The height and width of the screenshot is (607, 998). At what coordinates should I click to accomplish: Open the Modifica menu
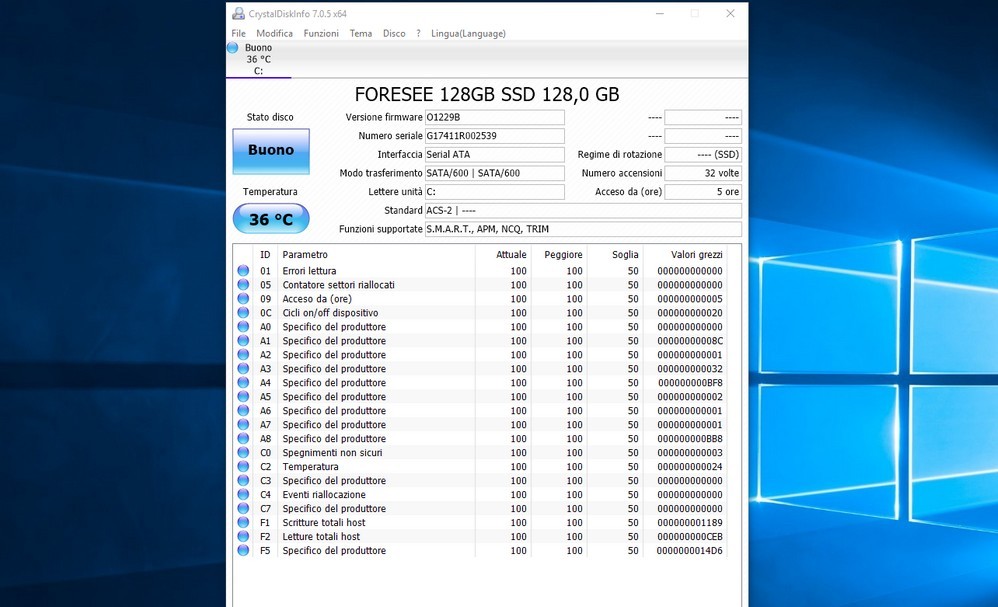274,33
